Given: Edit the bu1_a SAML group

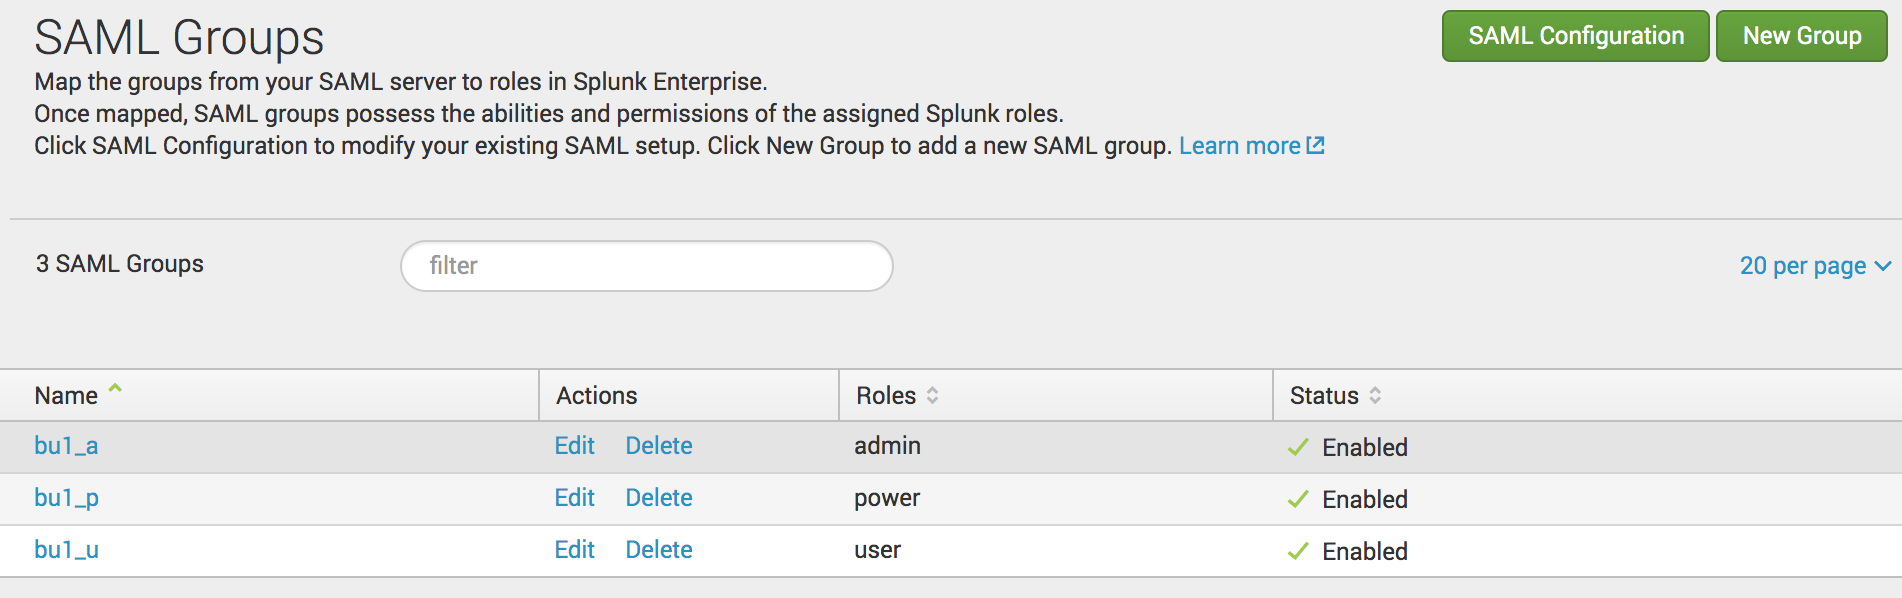Looking at the screenshot, I should coord(574,446).
